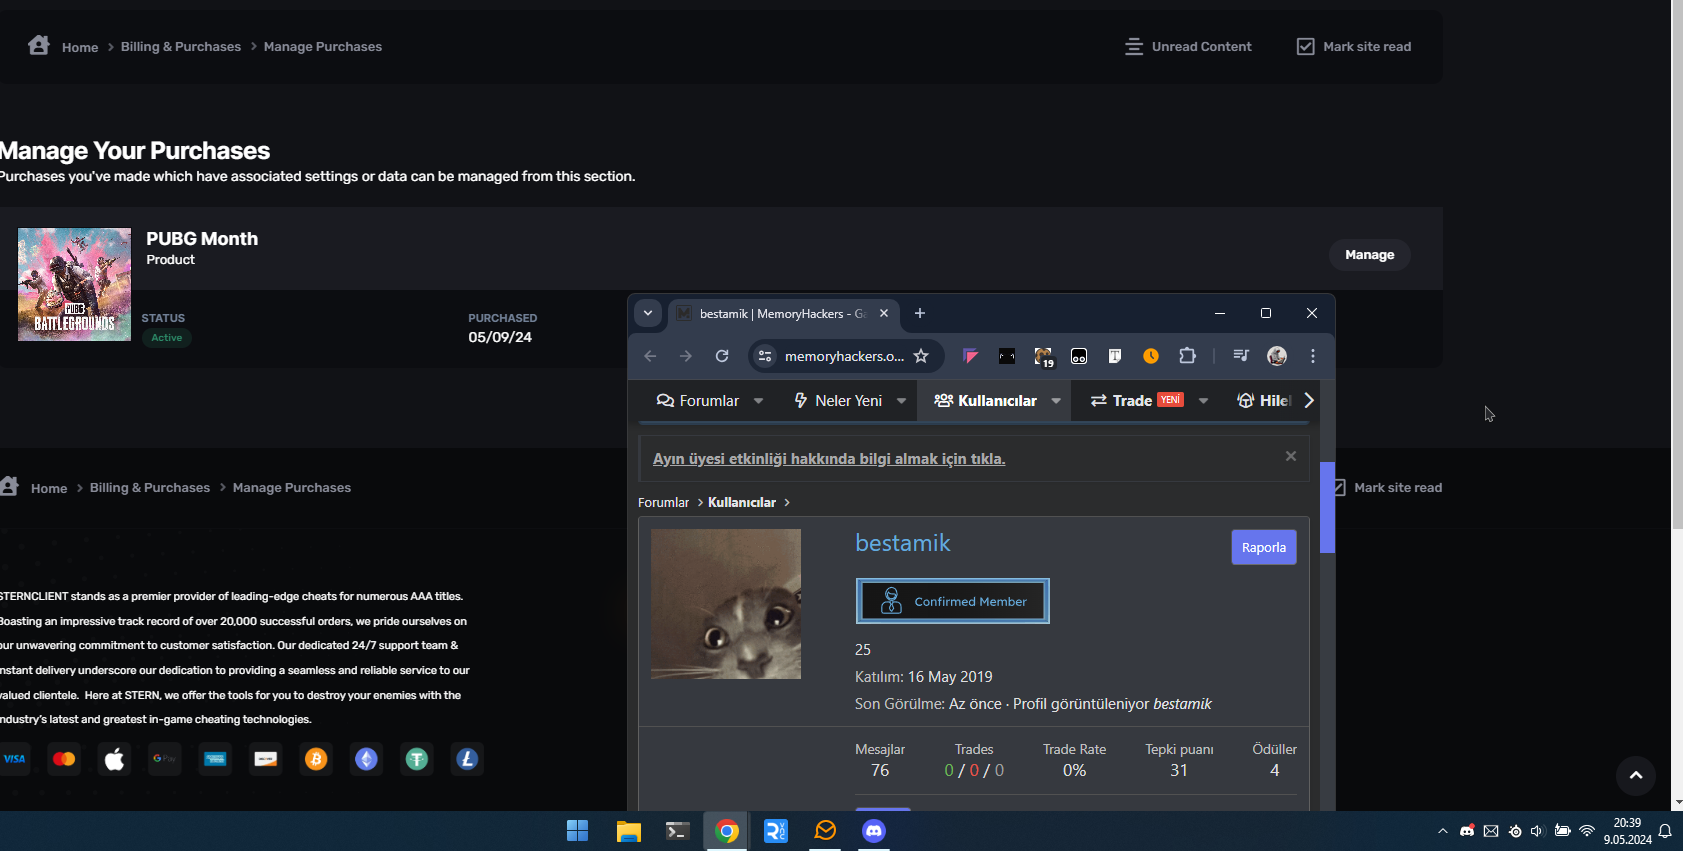Open the volume speaker tray icon

[1537, 831]
